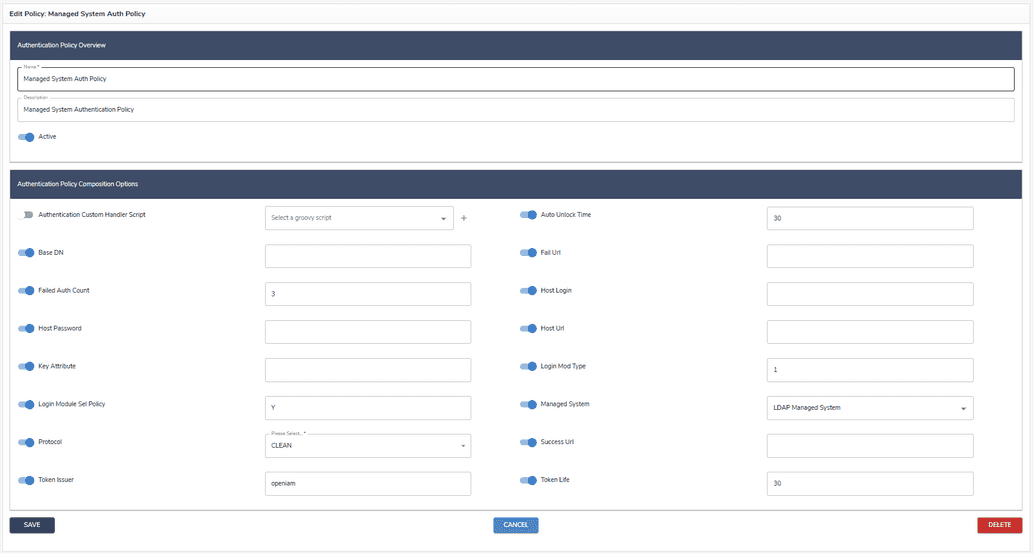Click the Login Mod Type field

tap(870, 370)
